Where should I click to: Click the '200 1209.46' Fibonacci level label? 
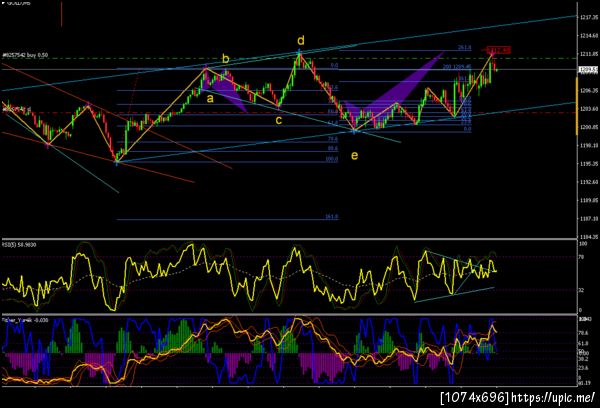tap(457, 67)
